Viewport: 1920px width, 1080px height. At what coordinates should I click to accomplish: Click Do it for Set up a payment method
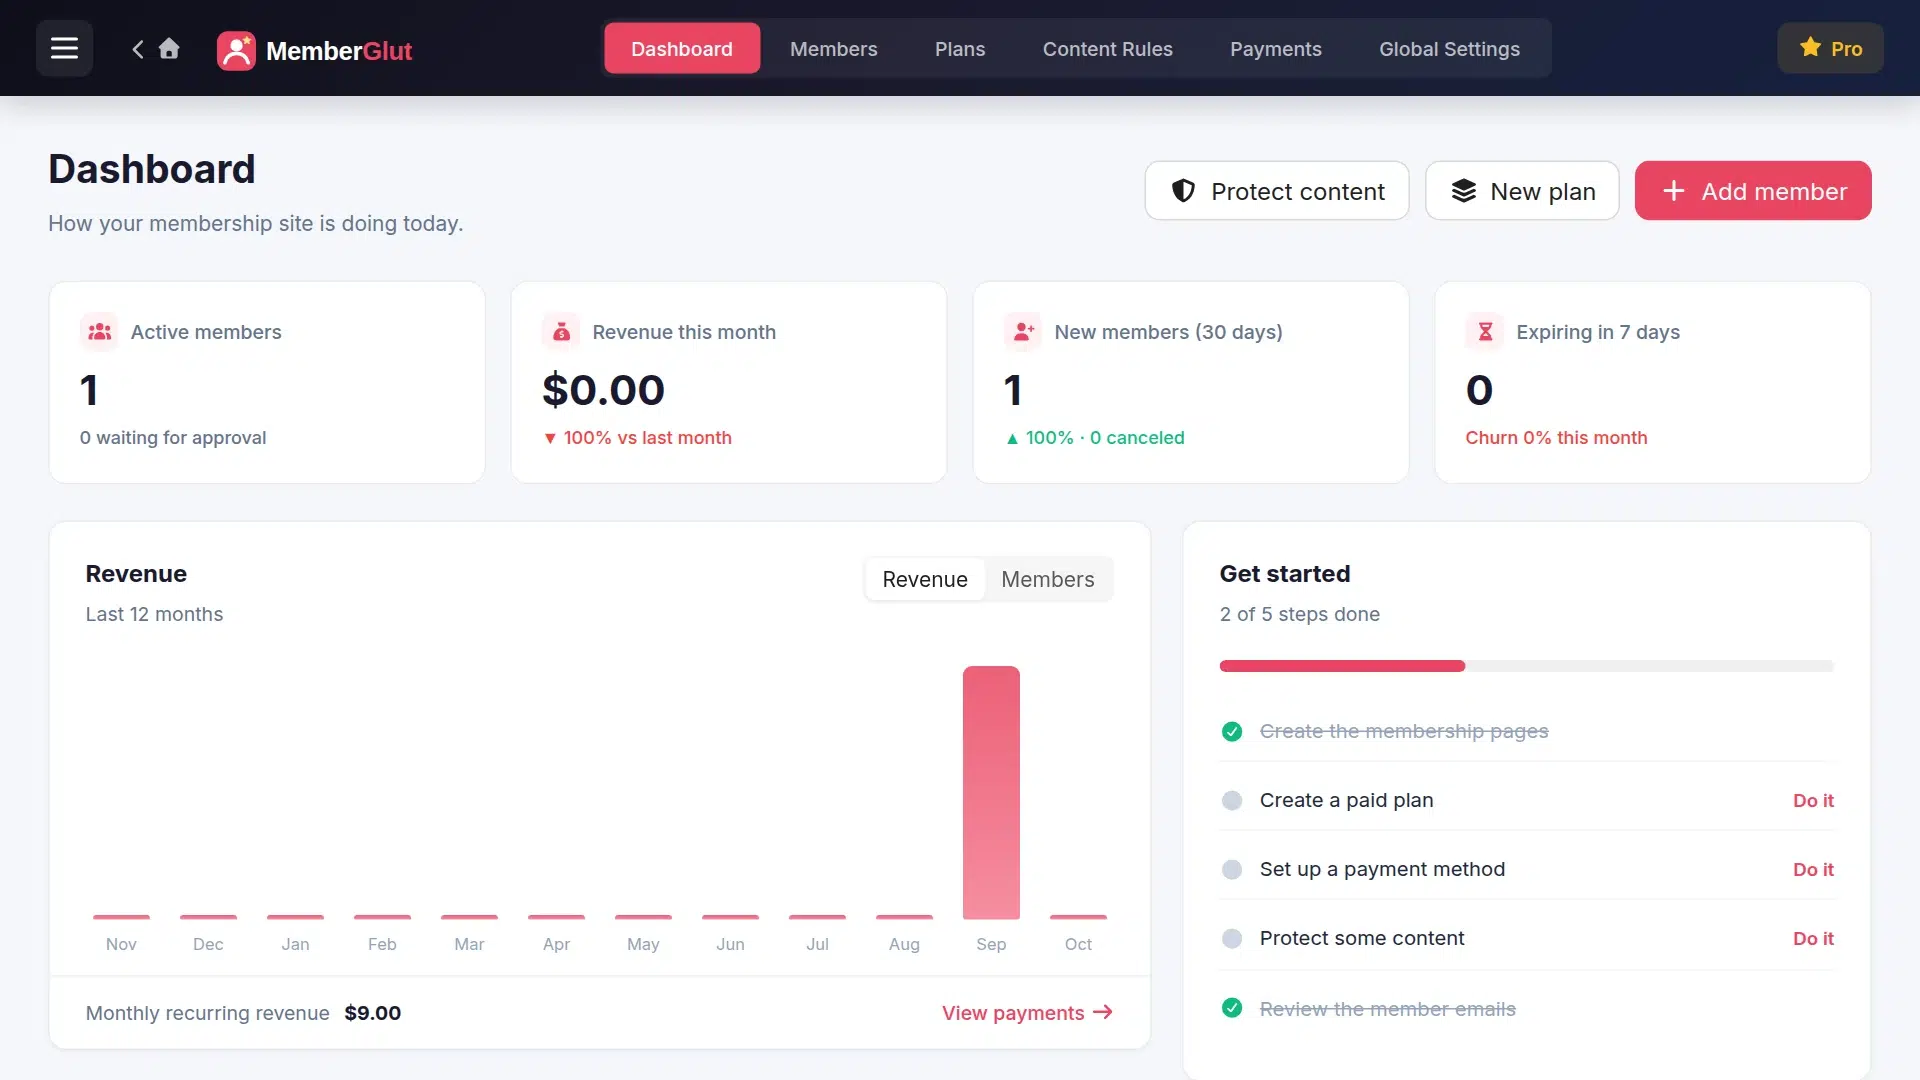tap(1813, 869)
